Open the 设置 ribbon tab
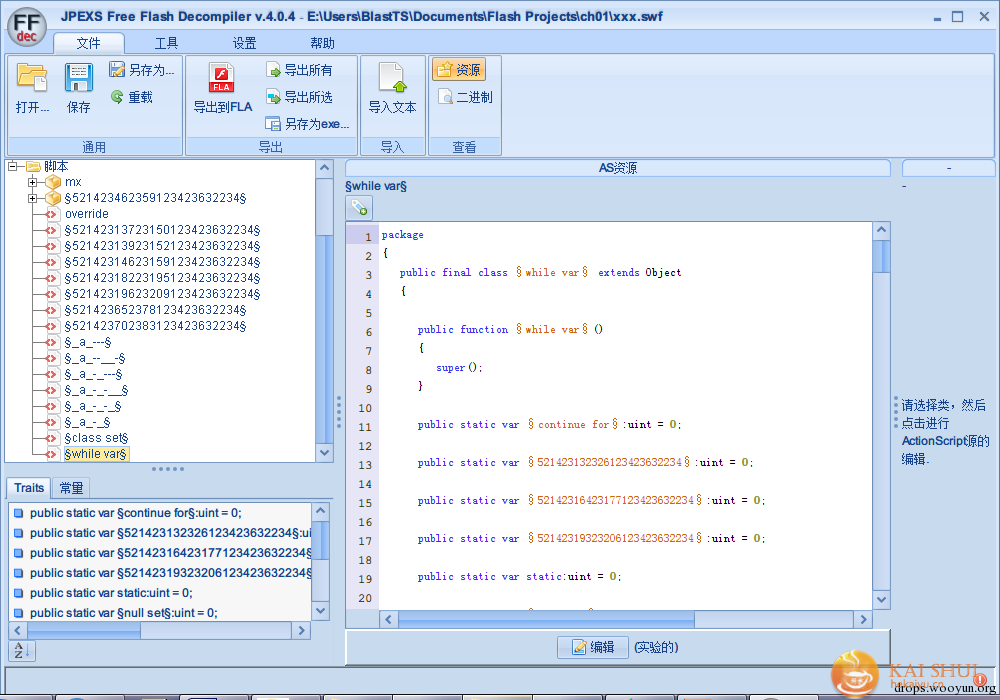Image resolution: width=1000 pixels, height=700 pixels. 244,43
